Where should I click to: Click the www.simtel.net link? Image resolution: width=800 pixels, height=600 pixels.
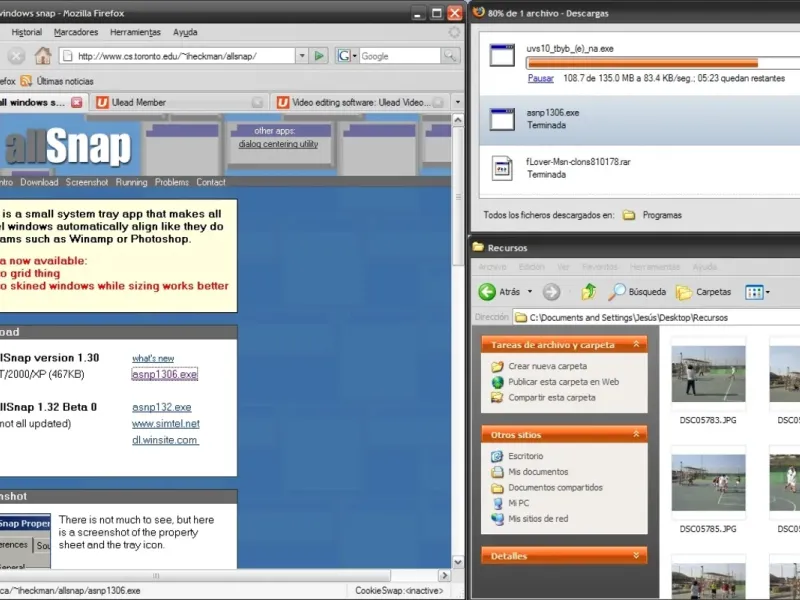click(x=166, y=424)
